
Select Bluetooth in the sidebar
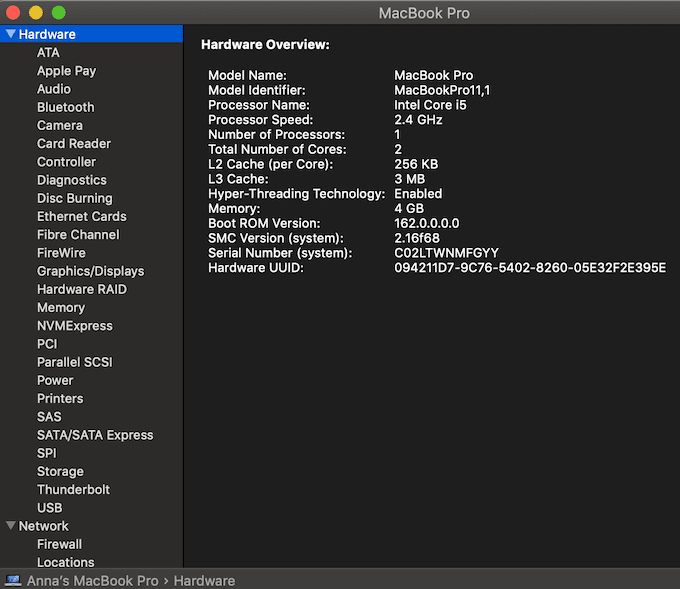(x=65, y=107)
